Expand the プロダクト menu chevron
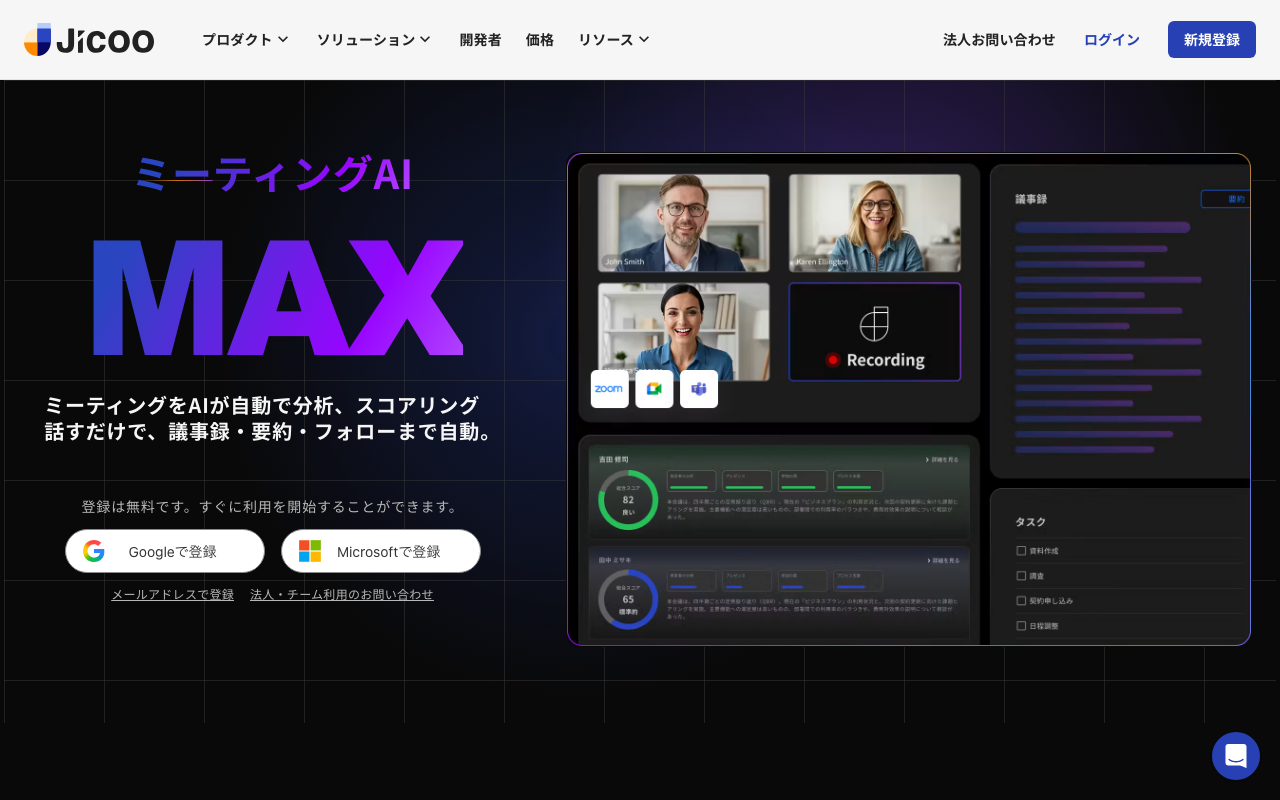Screen dimensions: 1280x800 (283, 40)
